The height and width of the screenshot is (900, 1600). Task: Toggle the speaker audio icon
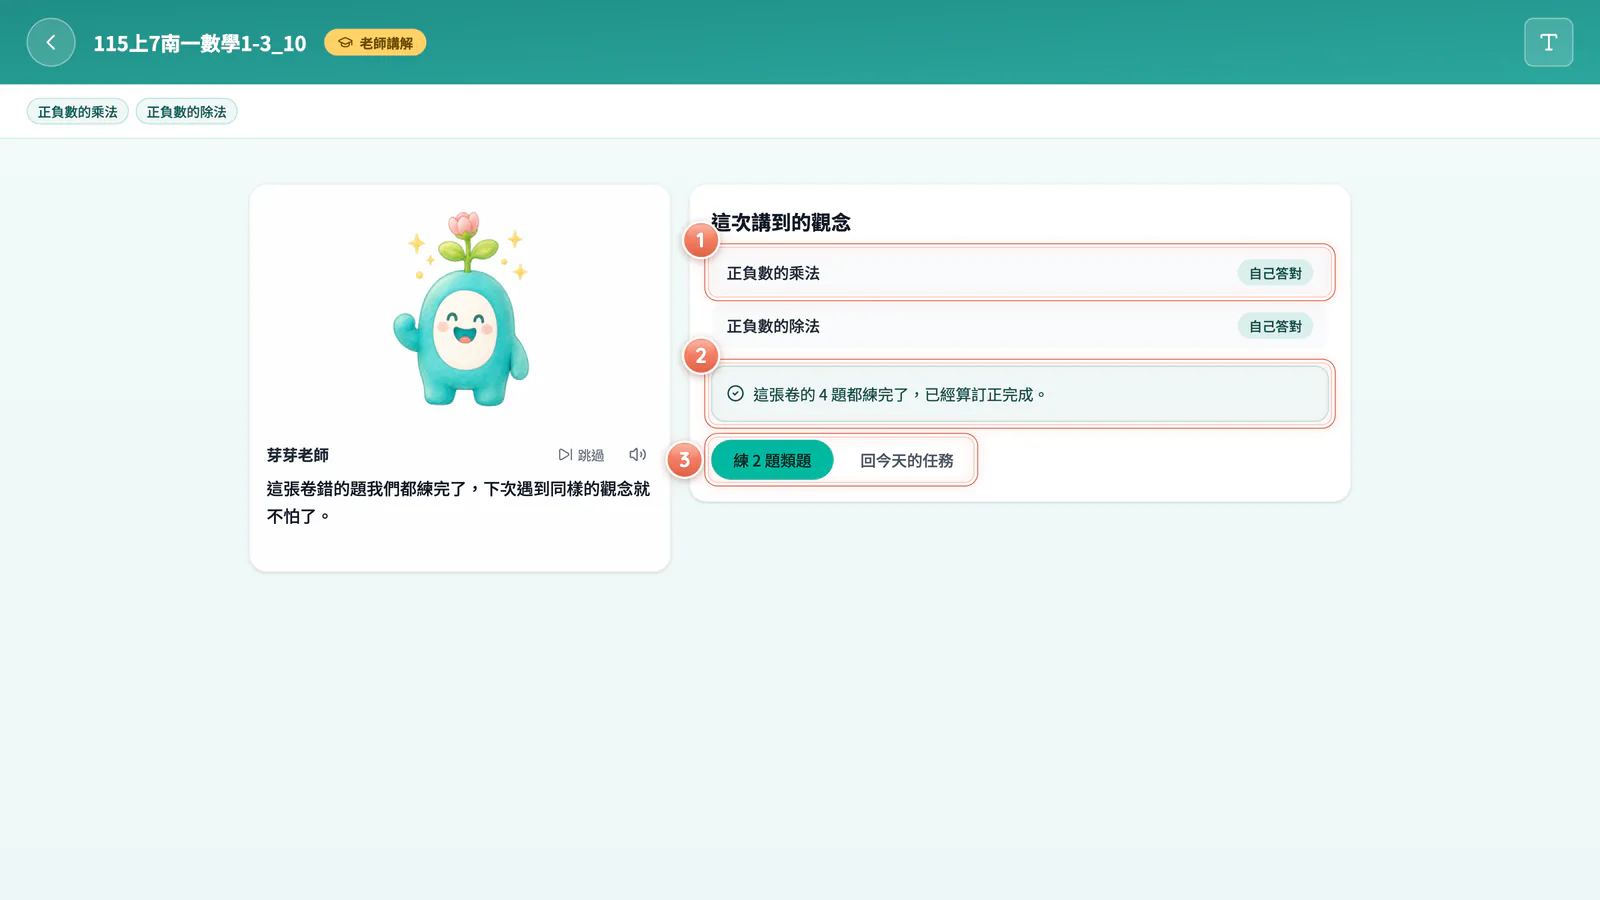637,455
